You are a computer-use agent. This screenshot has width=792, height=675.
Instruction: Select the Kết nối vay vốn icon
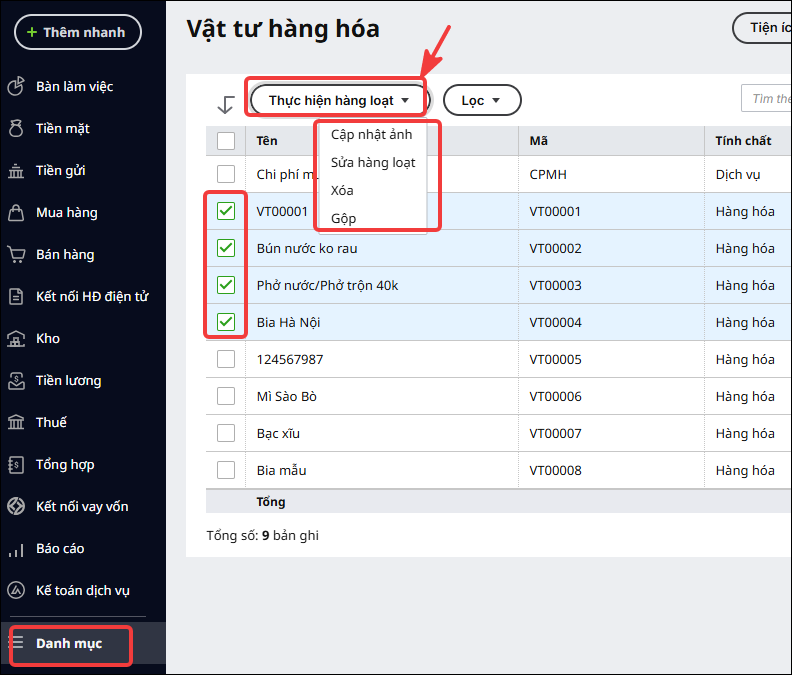(16, 506)
